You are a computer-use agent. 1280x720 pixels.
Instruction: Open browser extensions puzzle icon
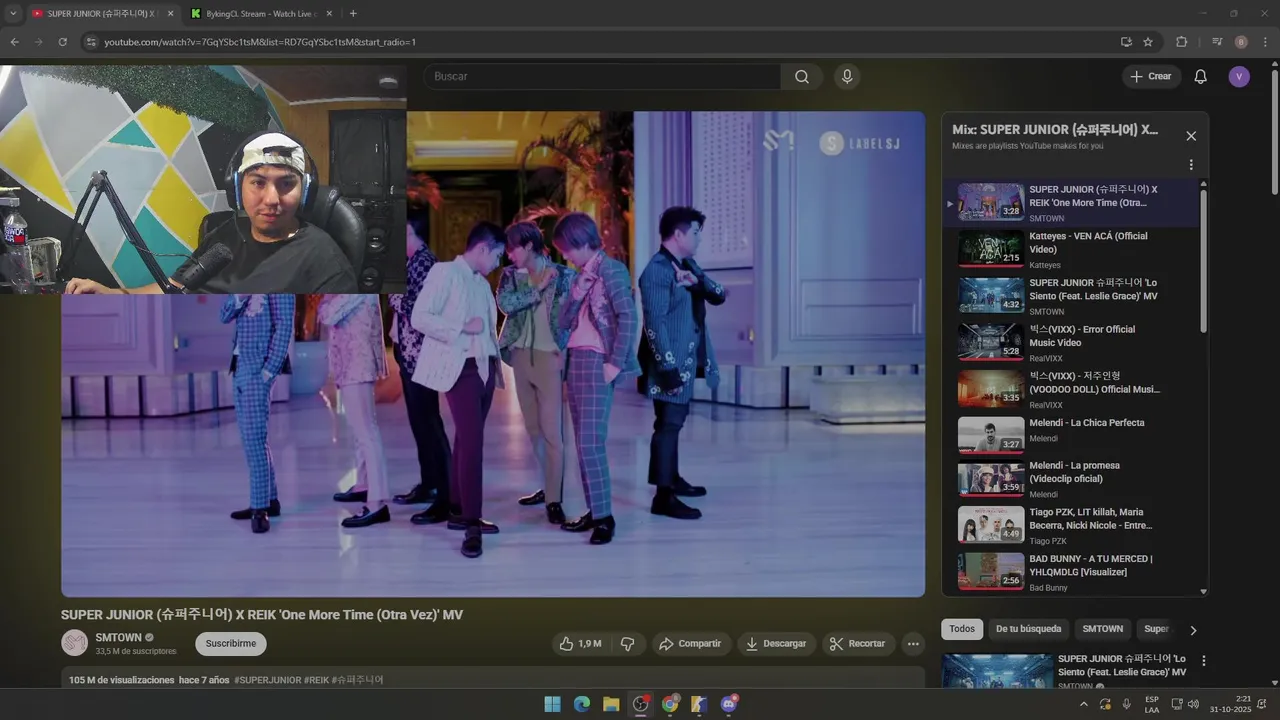point(1182,42)
